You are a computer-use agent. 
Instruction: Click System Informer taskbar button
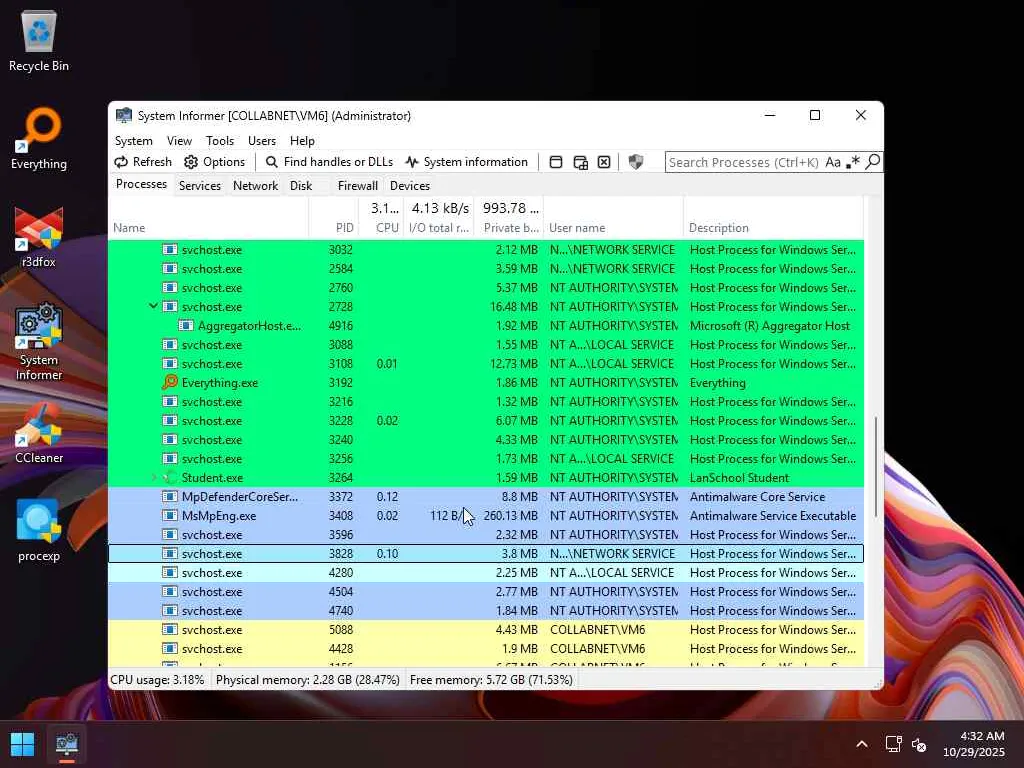[x=67, y=744]
